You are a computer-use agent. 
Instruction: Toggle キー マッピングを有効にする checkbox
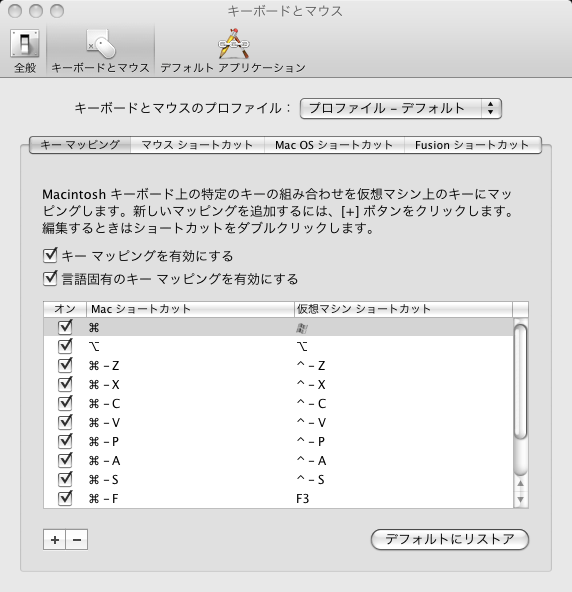[x=50, y=256]
